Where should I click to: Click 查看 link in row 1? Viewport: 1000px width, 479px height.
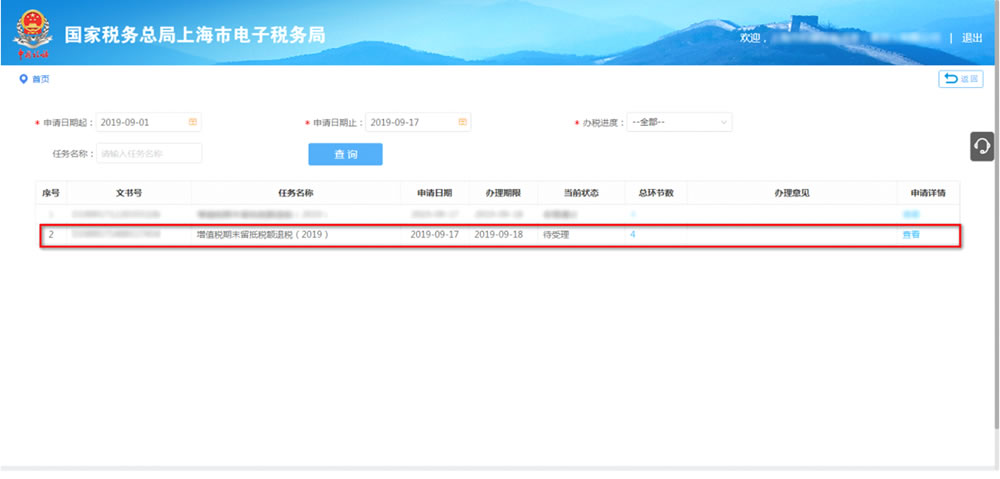click(911, 214)
